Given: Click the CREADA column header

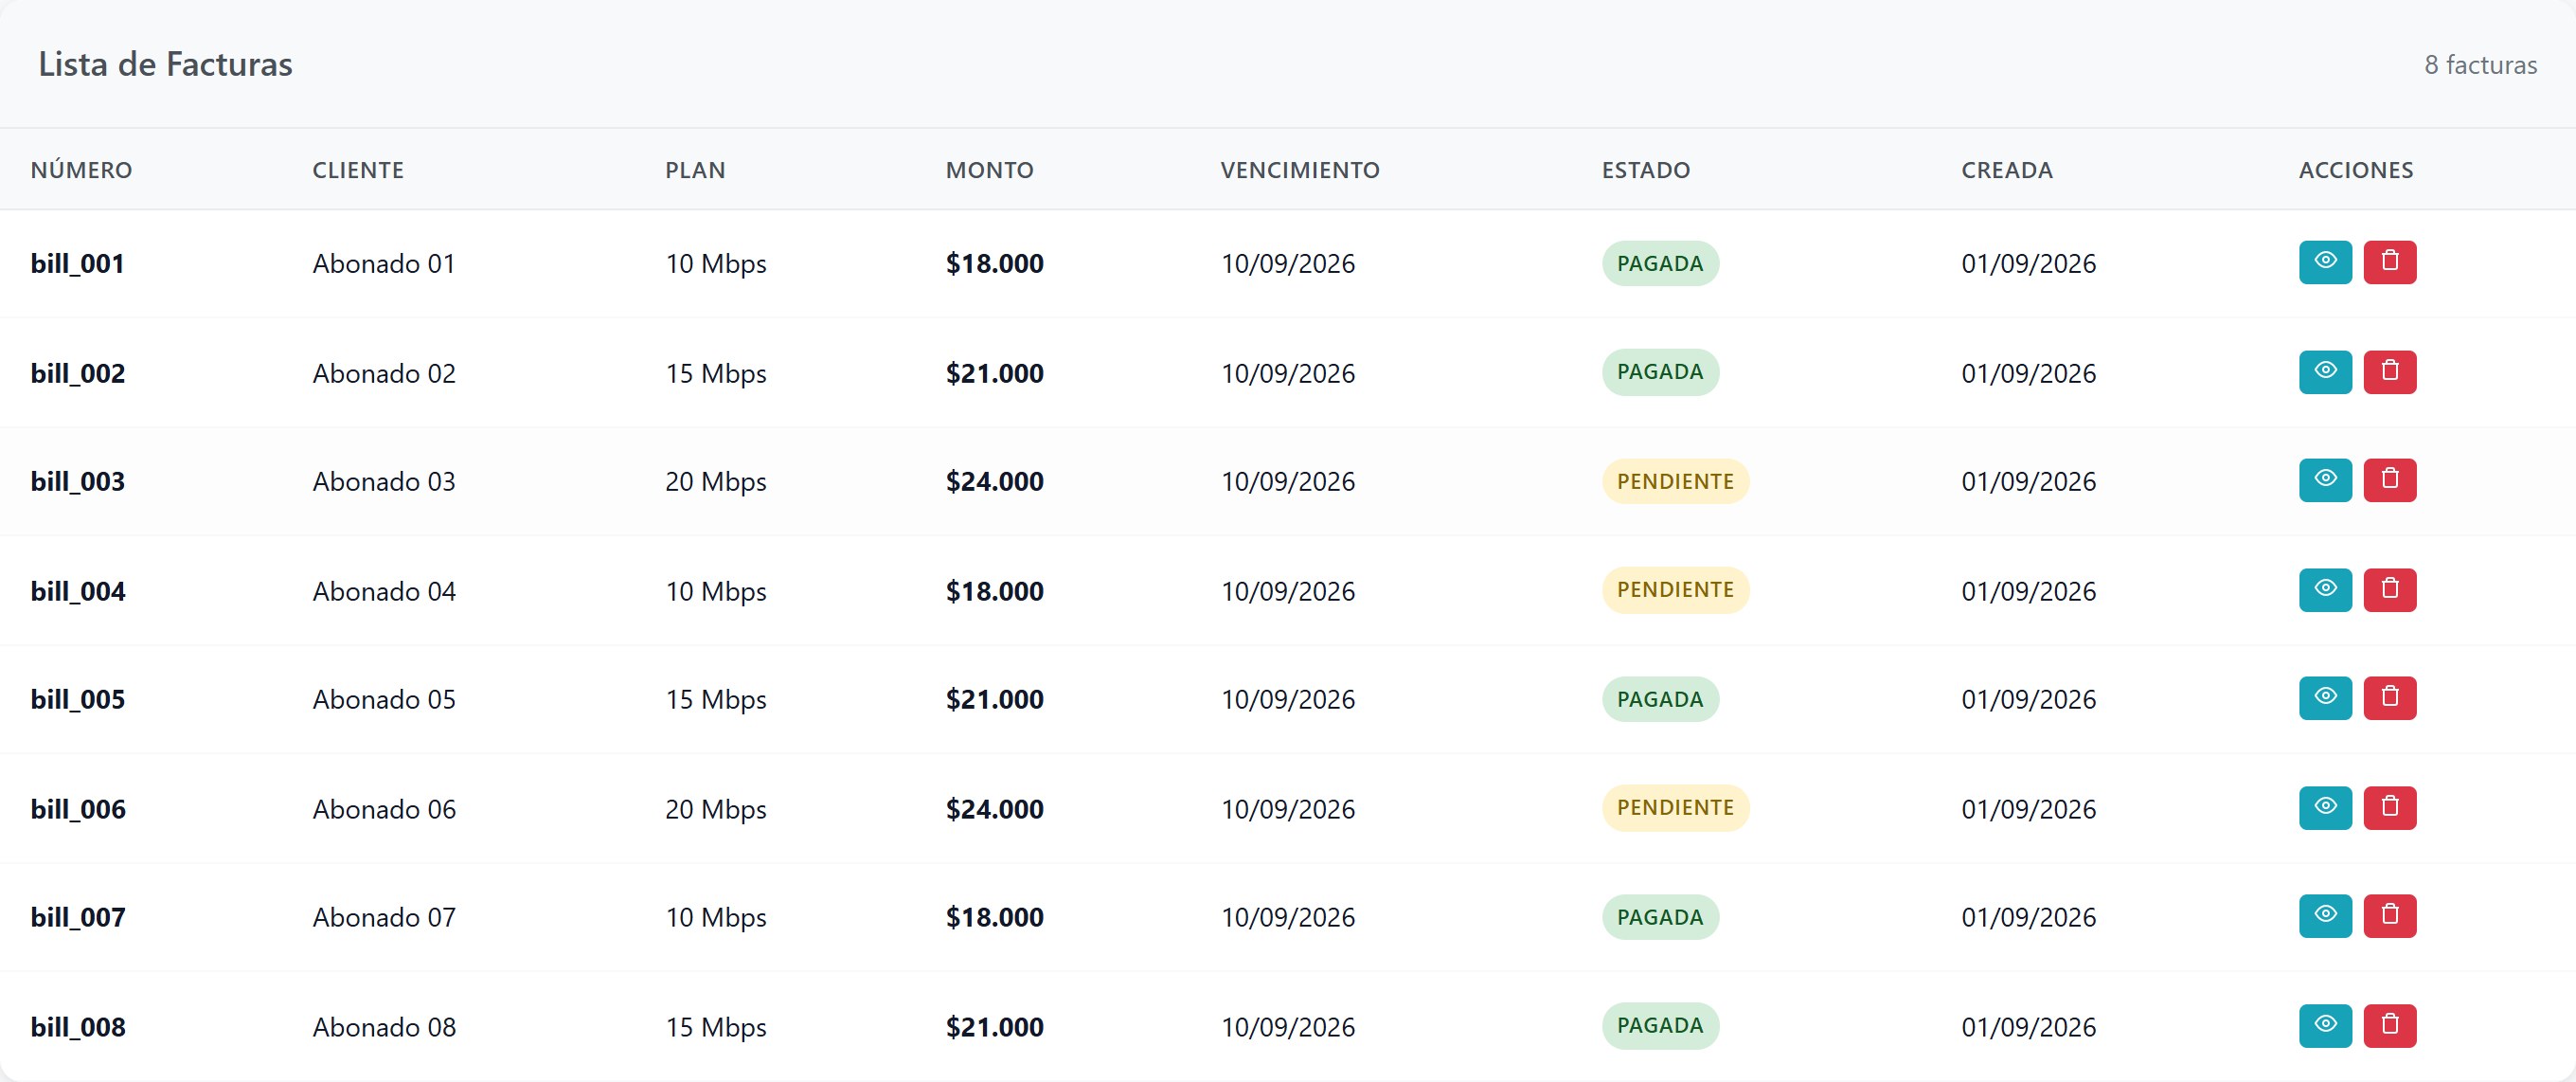Looking at the screenshot, I should (x=2007, y=170).
